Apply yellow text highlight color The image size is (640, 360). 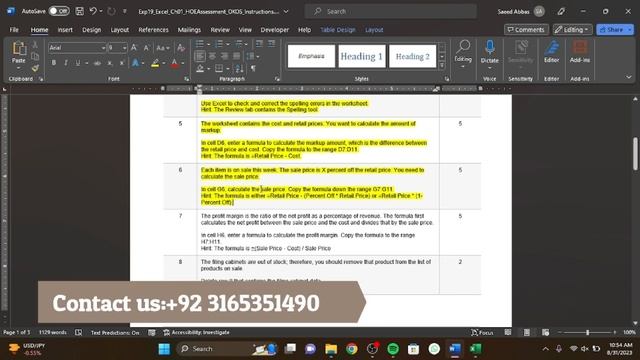pyautogui.click(x=155, y=63)
